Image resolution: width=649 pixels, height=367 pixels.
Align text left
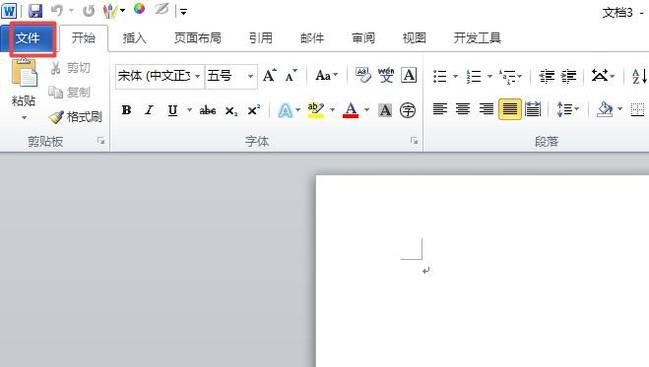tap(440, 110)
